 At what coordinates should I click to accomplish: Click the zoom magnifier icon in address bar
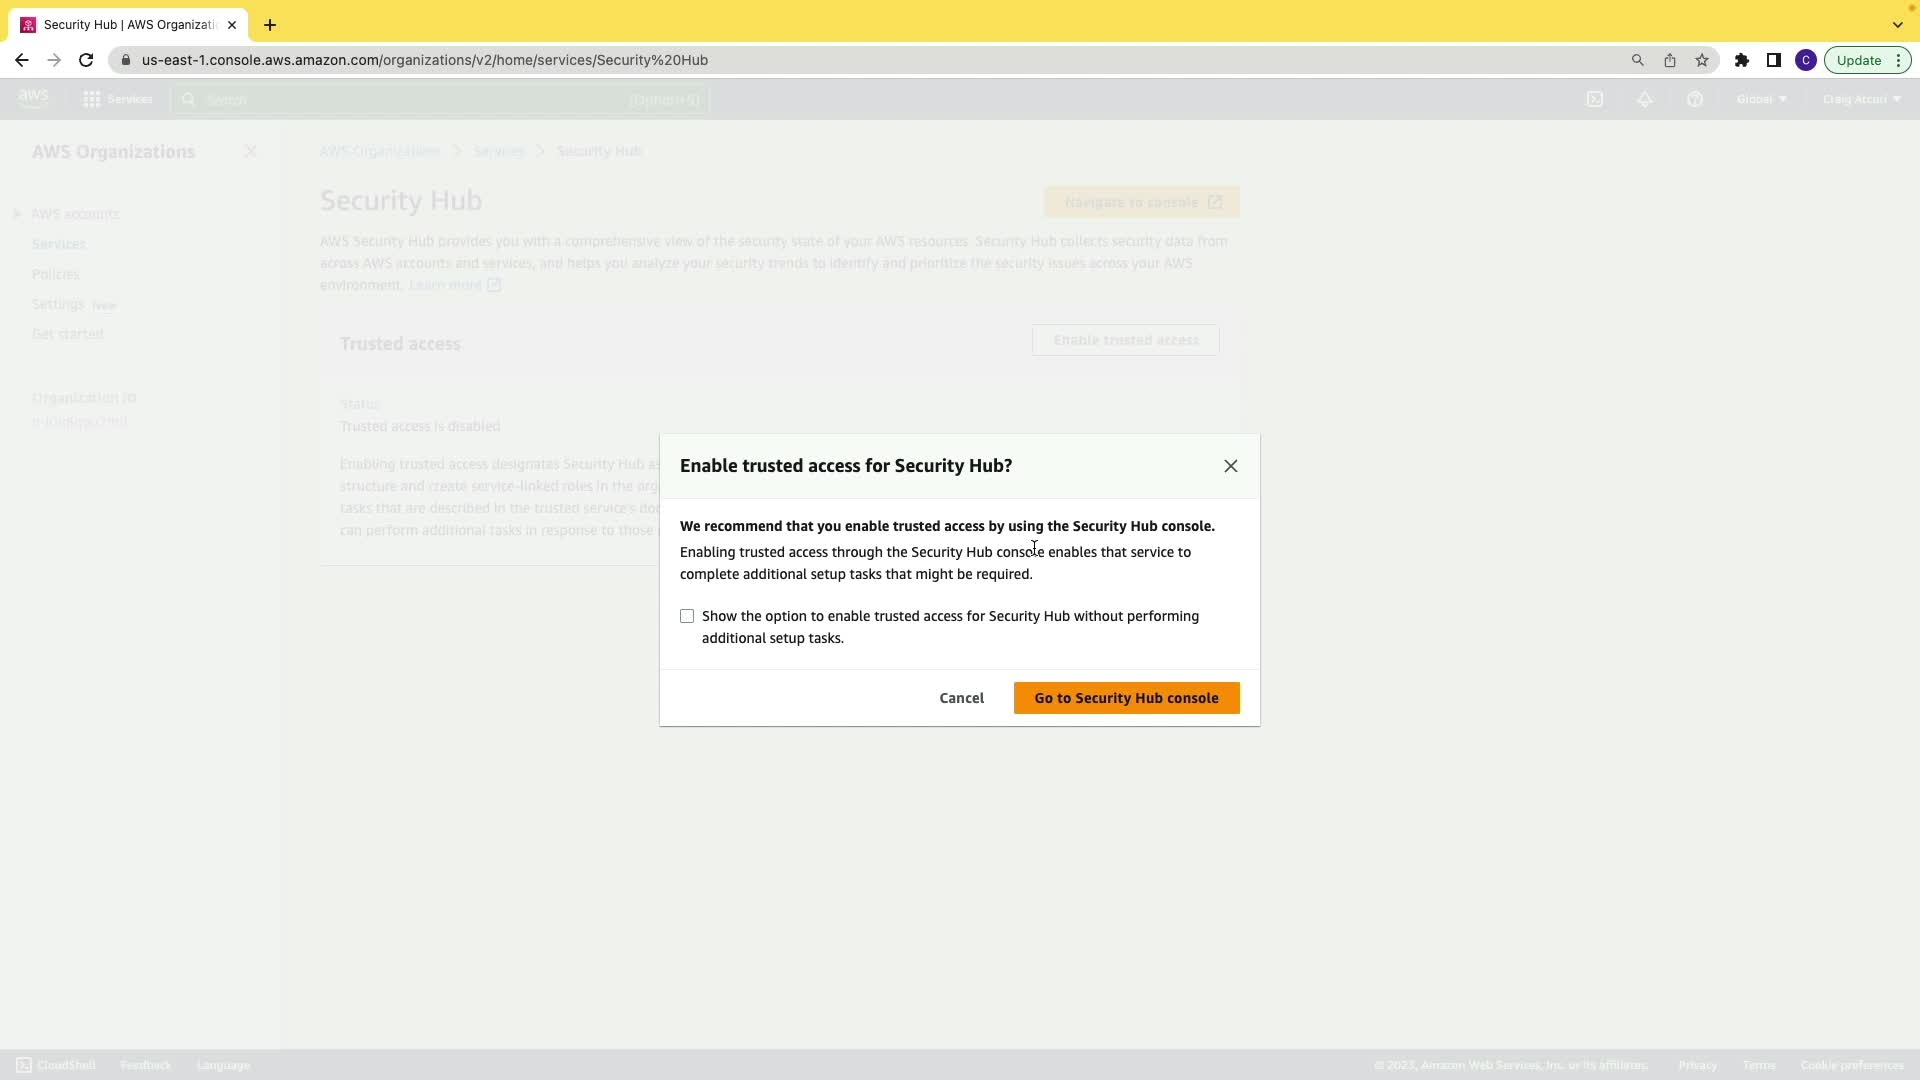(1637, 60)
